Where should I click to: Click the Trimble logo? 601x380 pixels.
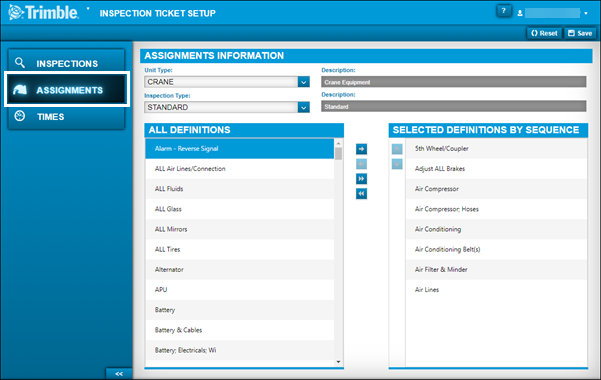click(43, 12)
